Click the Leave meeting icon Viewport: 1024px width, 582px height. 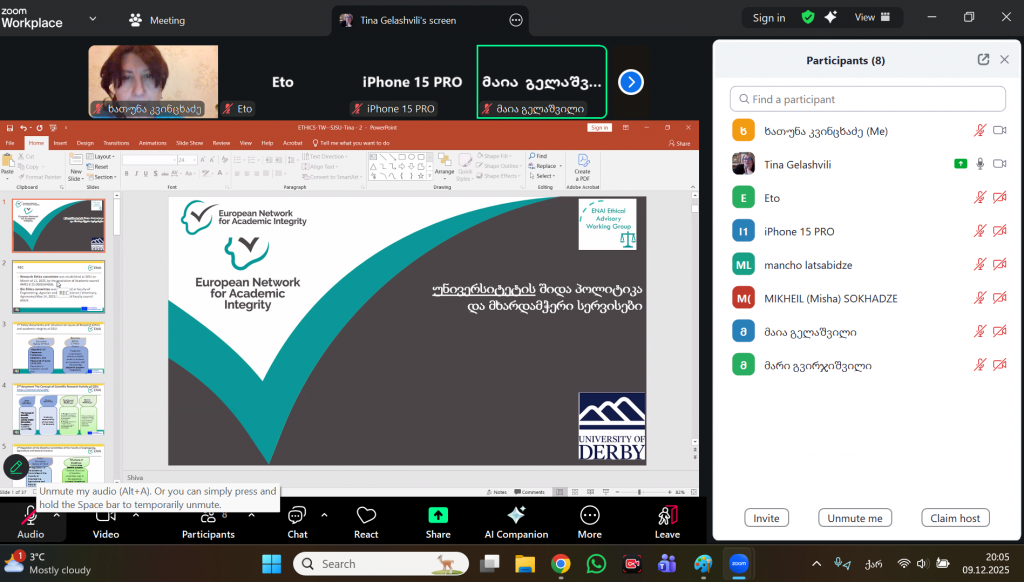(667, 515)
